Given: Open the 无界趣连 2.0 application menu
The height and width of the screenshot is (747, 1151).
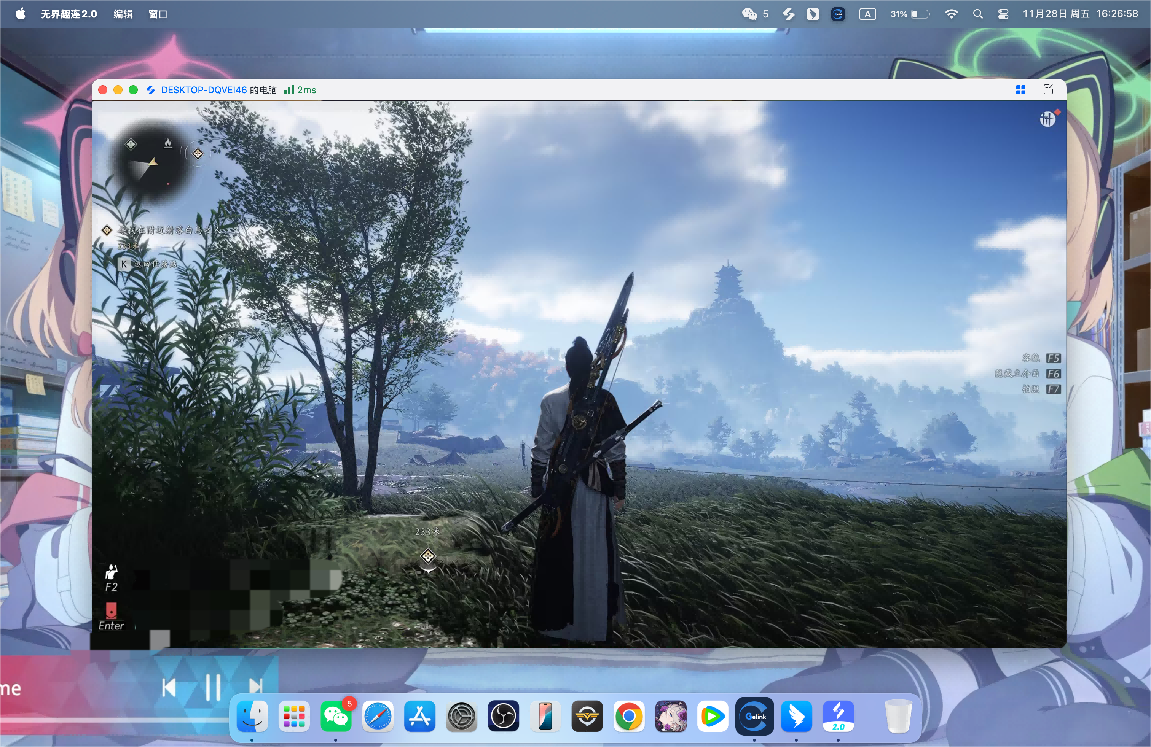Looking at the screenshot, I should pos(69,14).
